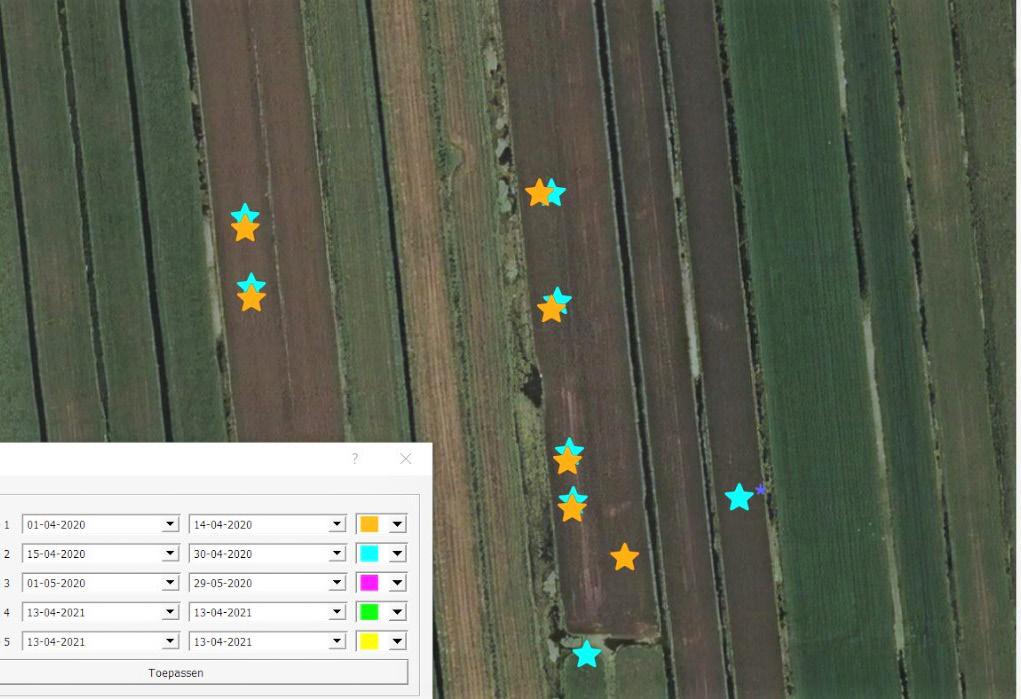Open the 29-05-2020 end date dropdown
The image size is (1021, 699).
(337, 582)
